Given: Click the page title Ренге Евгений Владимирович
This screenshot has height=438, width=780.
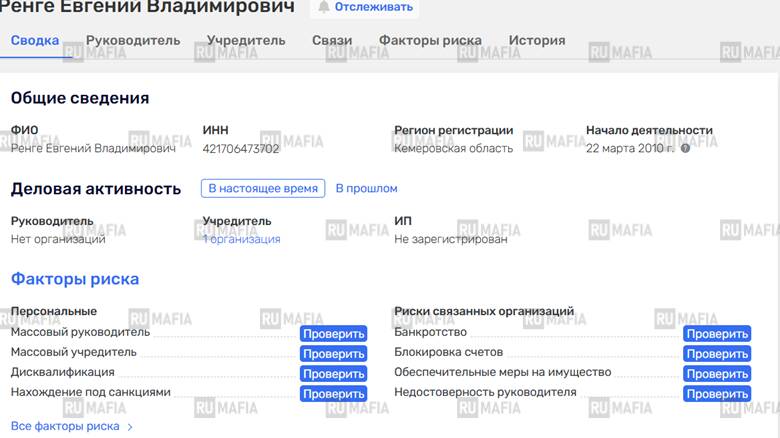Looking at the screenshot, I should (147, 7).
